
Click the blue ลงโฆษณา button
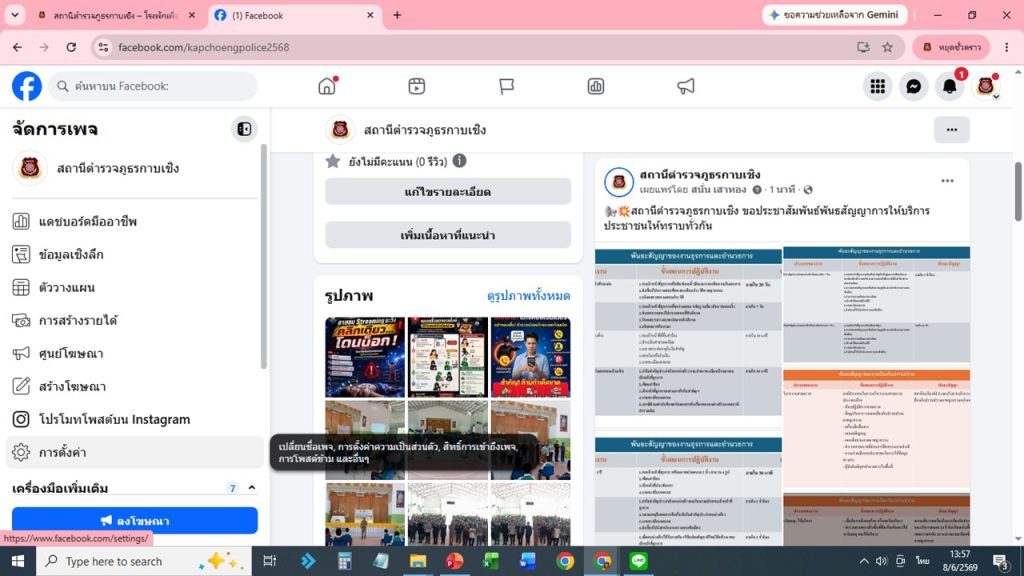pyautogui.click(x=135, y=520)
